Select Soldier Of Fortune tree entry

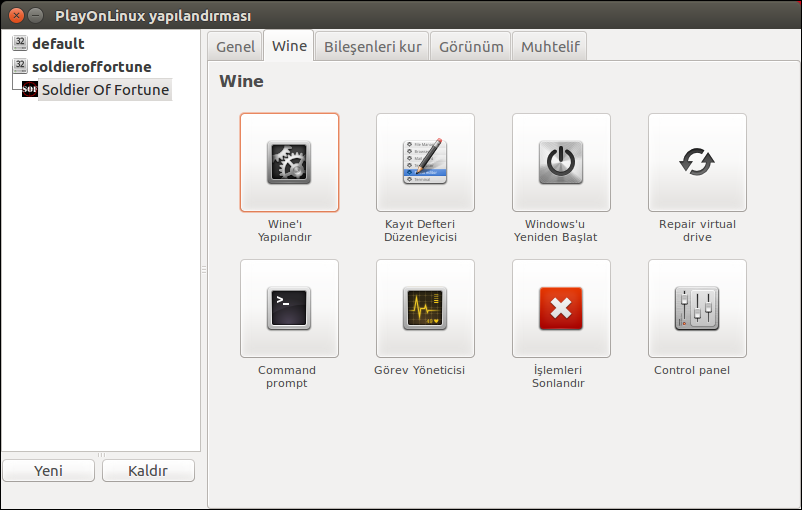click(105, 90)
